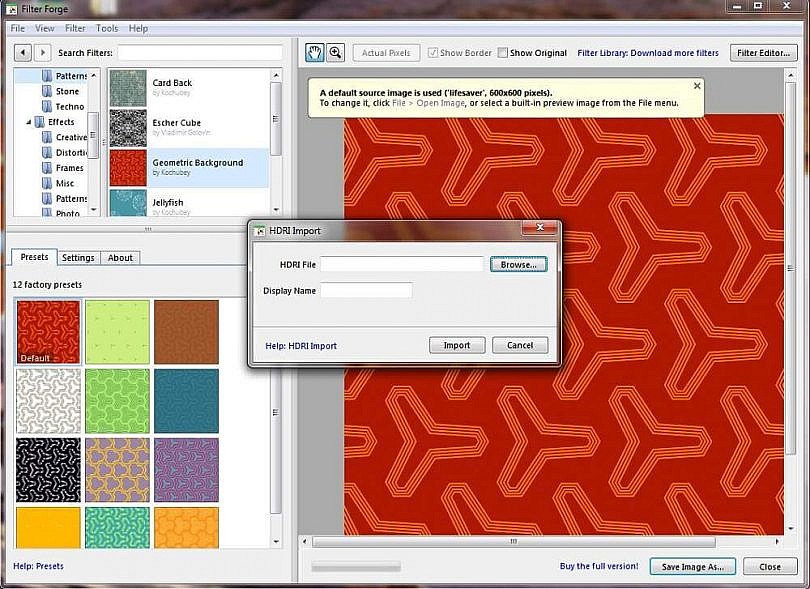The height and width of the screenshot is (589, 810).
Task: Click the Frames category book icon
Action: pyautogui.click(x=47, y=168)
